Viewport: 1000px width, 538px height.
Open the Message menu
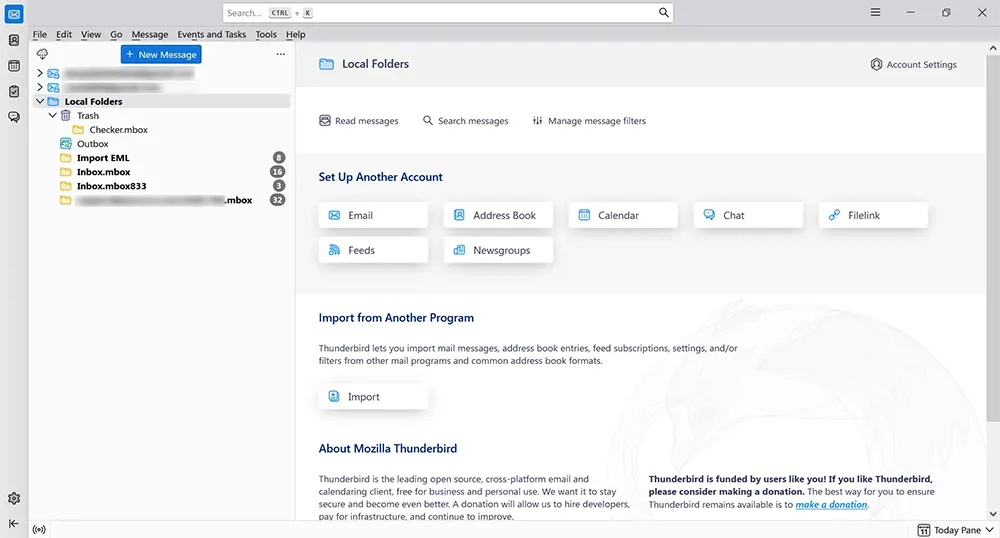coord(150,34)
